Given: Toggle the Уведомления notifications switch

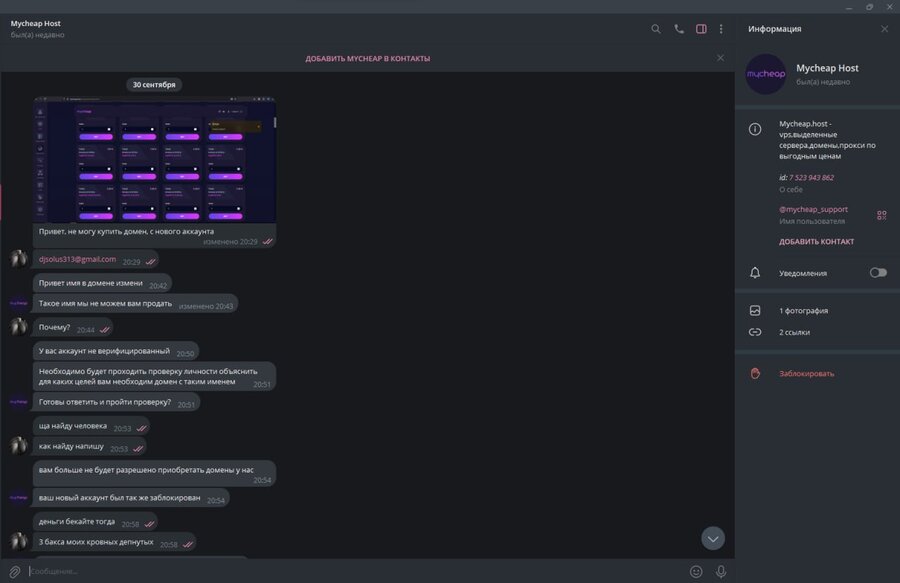Looking at the screenshot, I should point(878,272).
